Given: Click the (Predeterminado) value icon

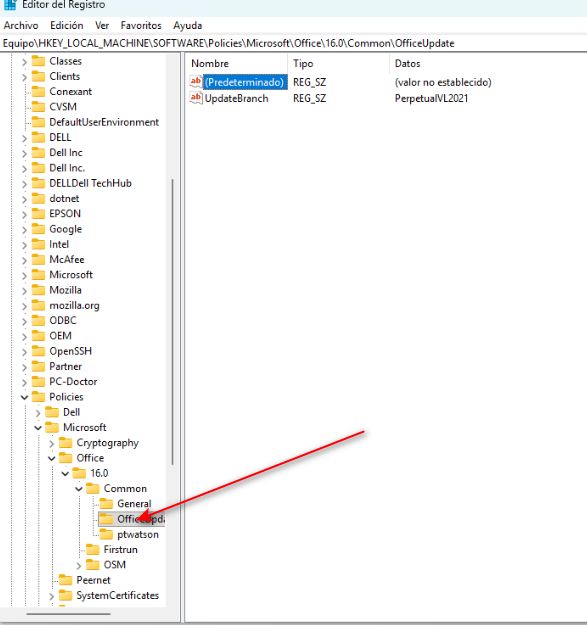Looking at the screenshot, I should (196, 82).
